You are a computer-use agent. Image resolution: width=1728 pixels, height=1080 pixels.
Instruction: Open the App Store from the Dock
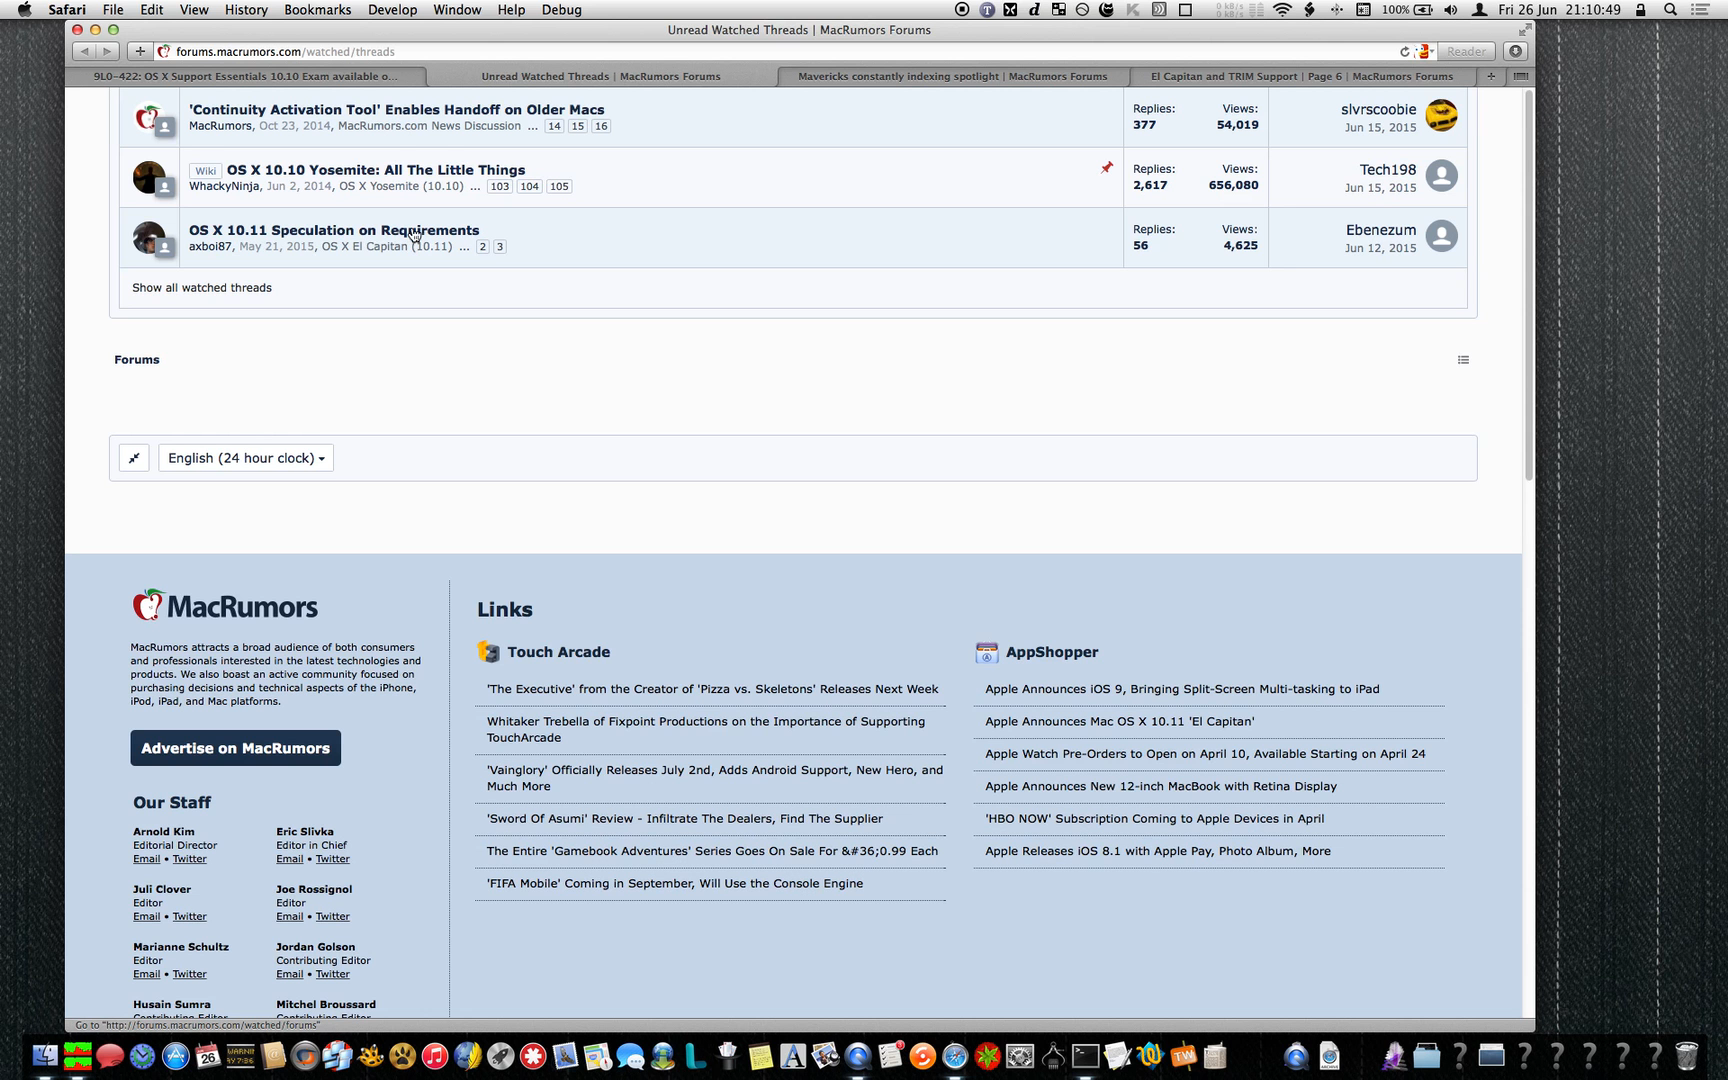click(x=175, y=1056)
